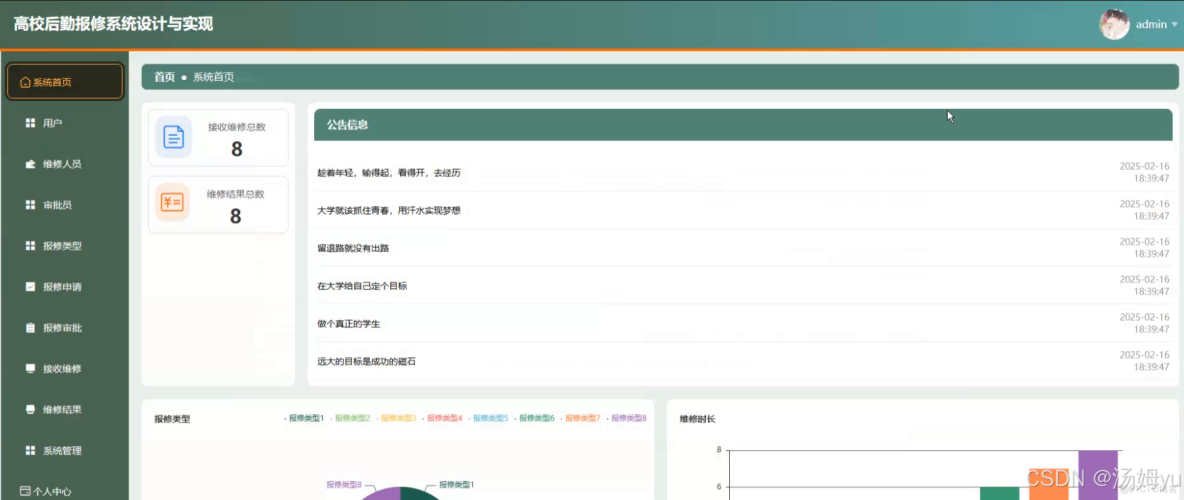Toggle legend item 报修类型1

[x=304, y=418]
